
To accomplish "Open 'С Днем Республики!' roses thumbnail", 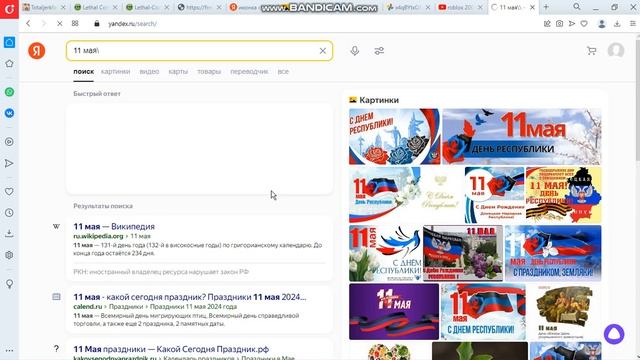I will click(395, 136).
